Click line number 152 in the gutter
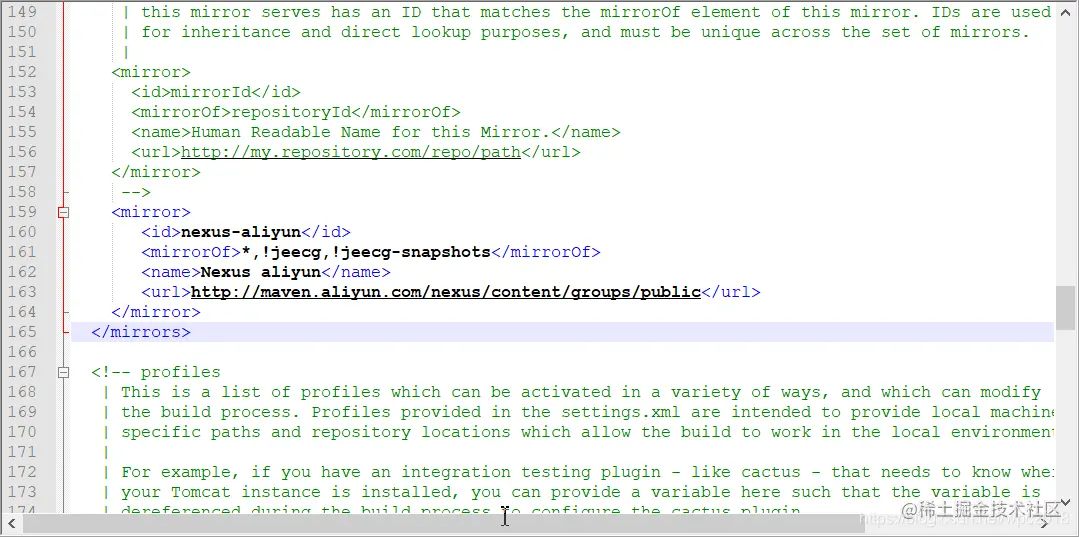1079x537 pixels. coord(22,72)
